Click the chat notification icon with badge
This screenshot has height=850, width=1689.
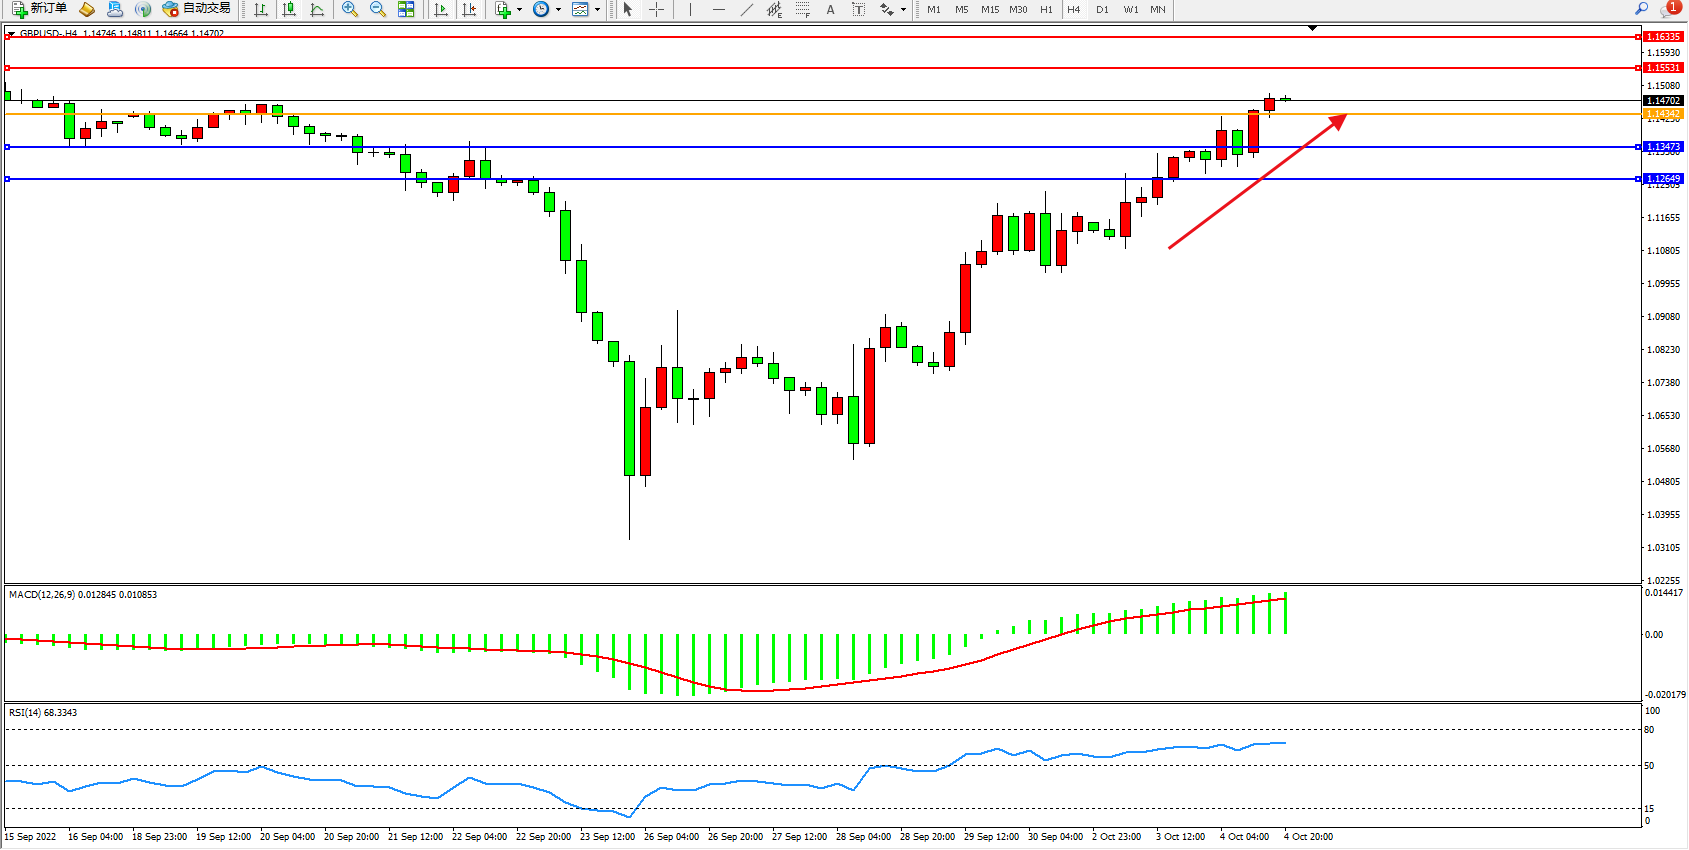[1669, 9]
